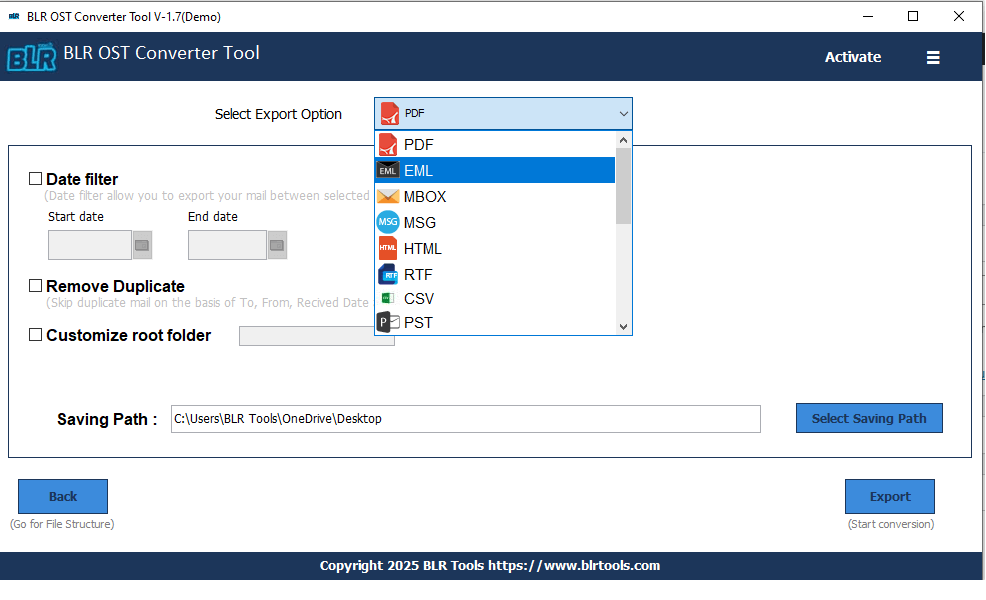Screen dimensions: 986x600
Task: Collapse the Select Export Option dropdown arrow
Action: click(x=623, y=114)
